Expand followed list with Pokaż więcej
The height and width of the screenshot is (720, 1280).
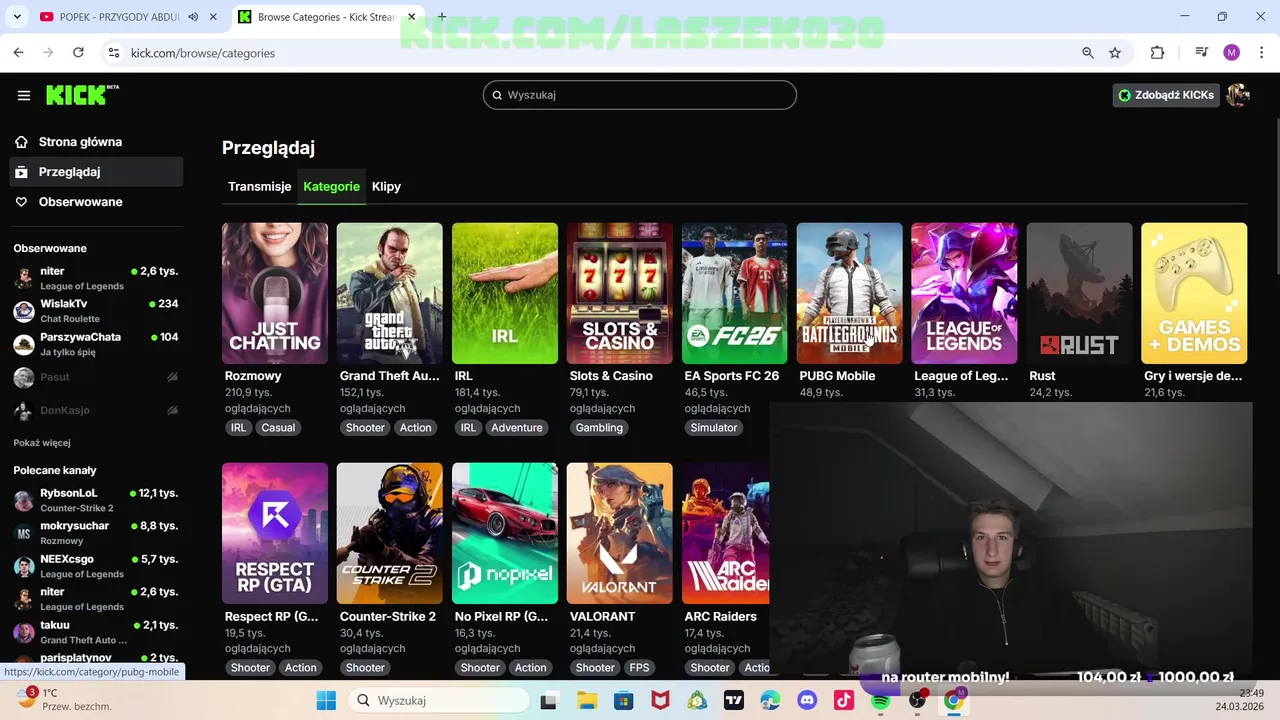42,443
